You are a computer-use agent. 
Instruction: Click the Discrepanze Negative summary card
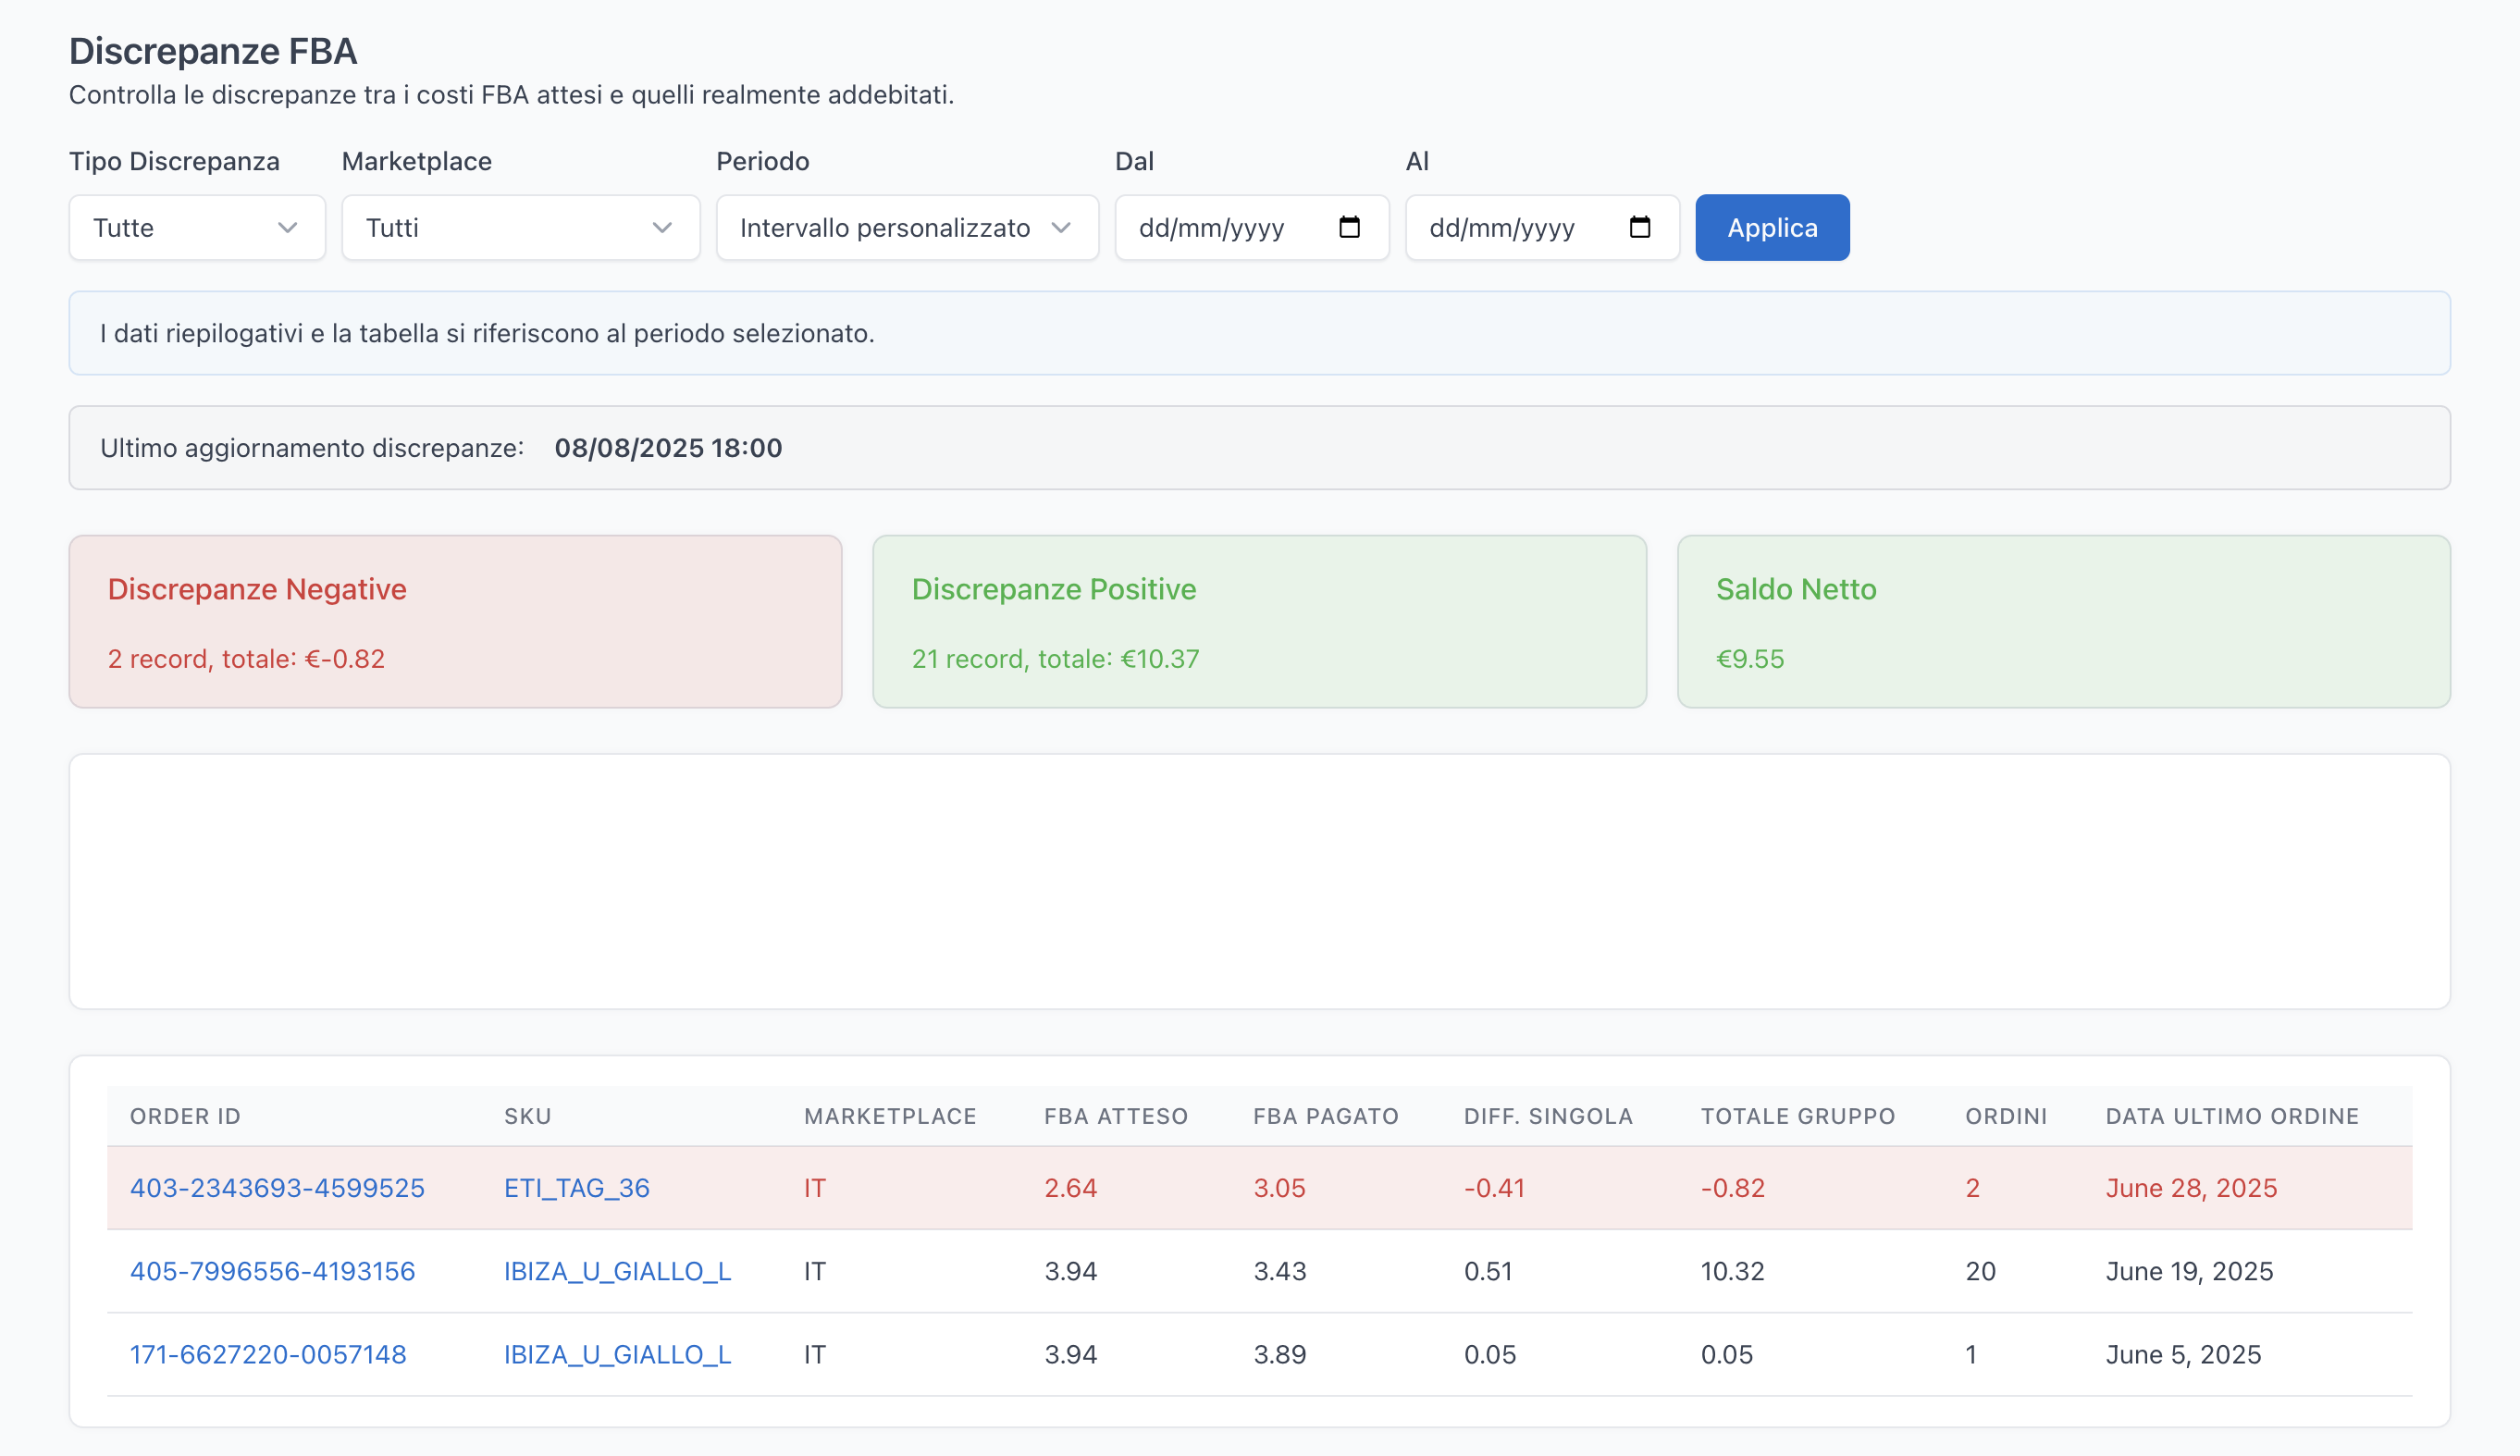[456, 621]
